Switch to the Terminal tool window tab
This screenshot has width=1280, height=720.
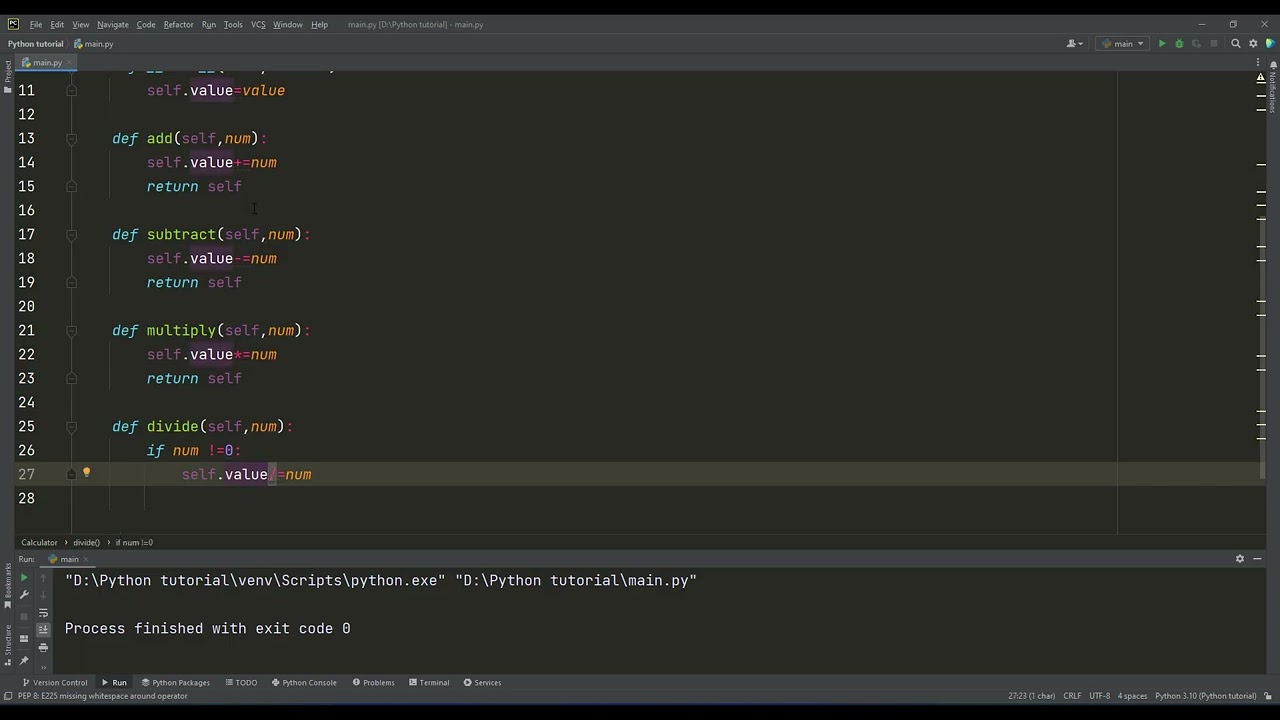(428, 682)
